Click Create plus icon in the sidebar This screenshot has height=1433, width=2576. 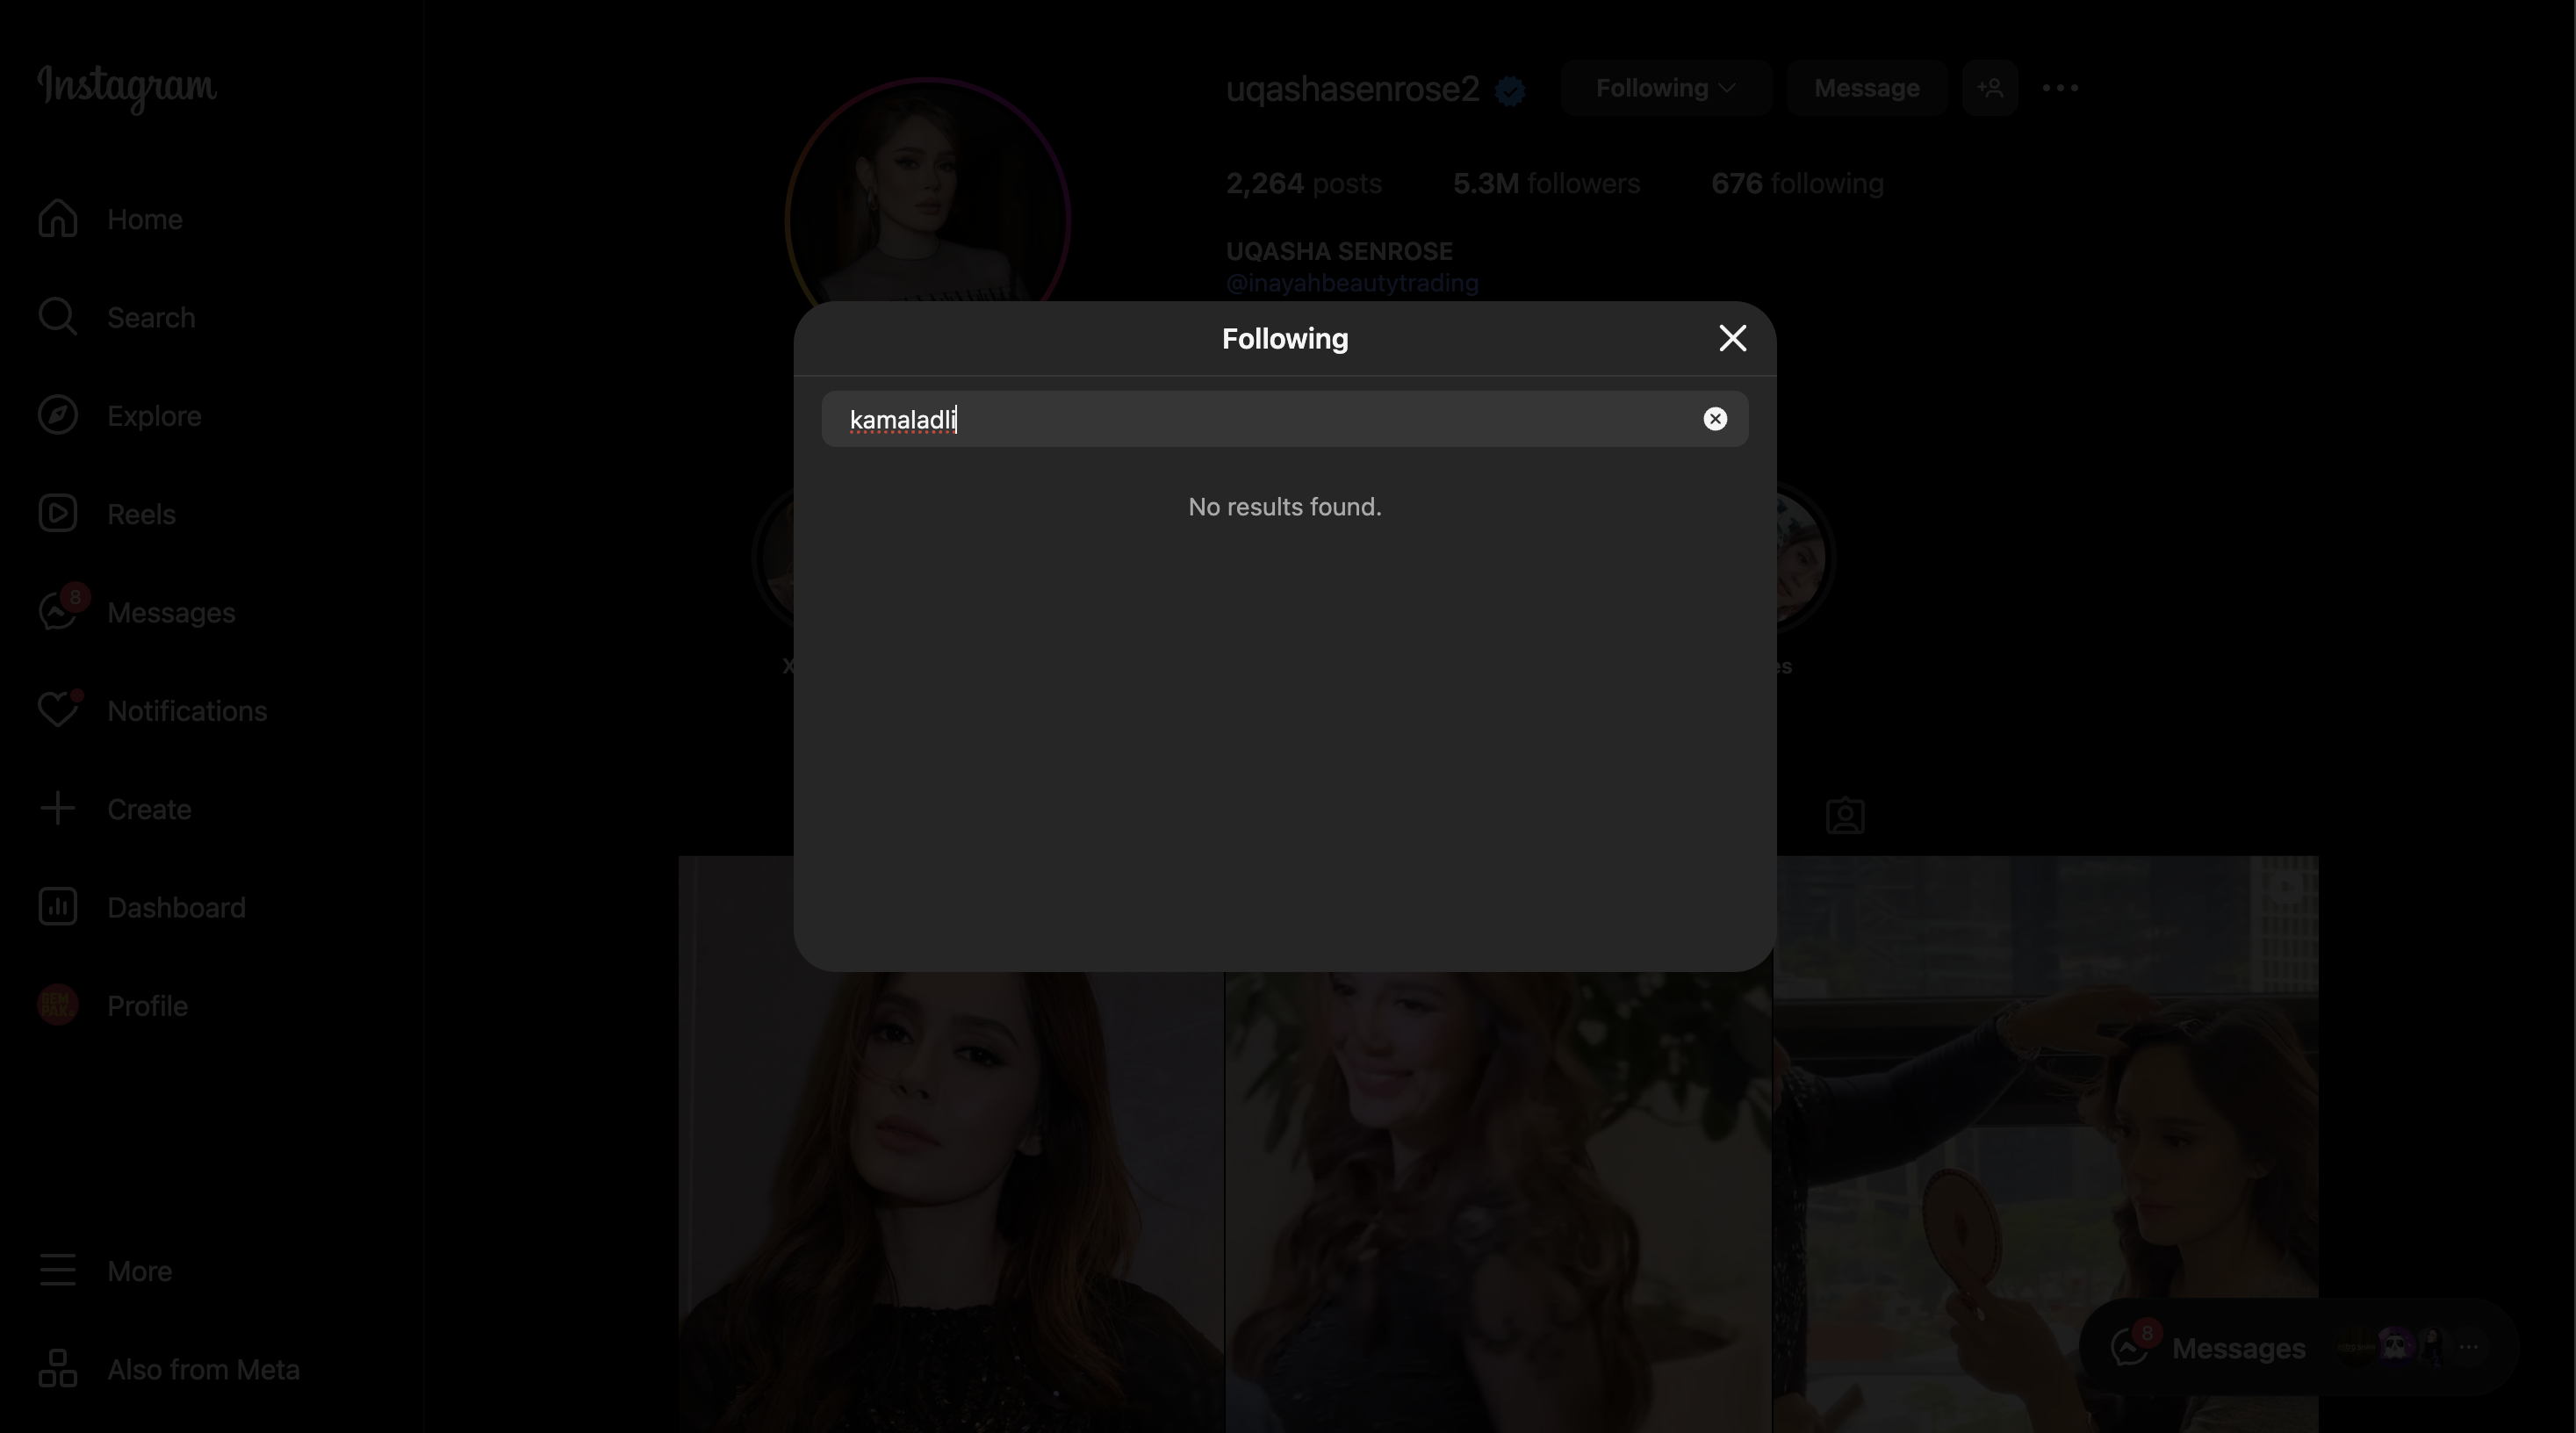(x=58, y=808)
